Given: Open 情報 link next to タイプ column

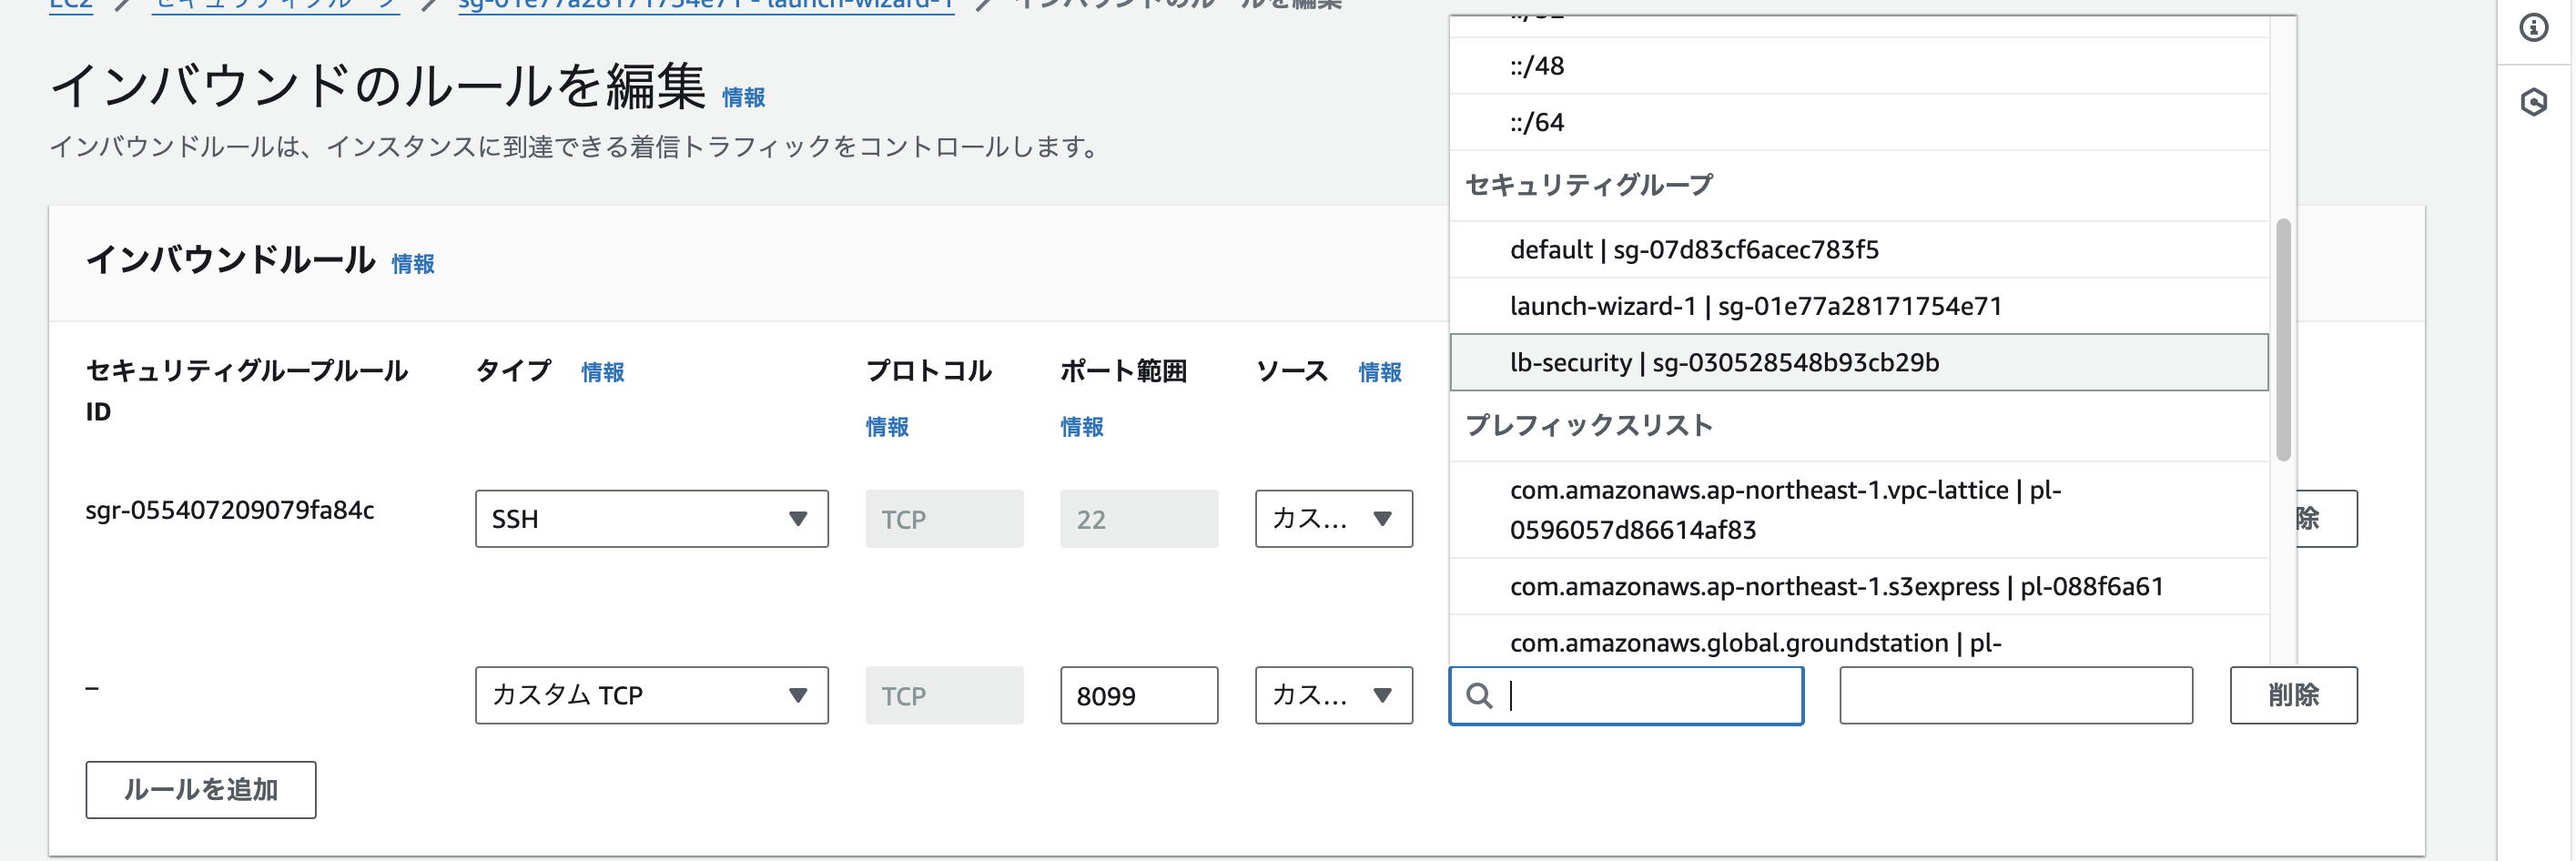Looking at the screenshot, I should click(x=603, y=372).
